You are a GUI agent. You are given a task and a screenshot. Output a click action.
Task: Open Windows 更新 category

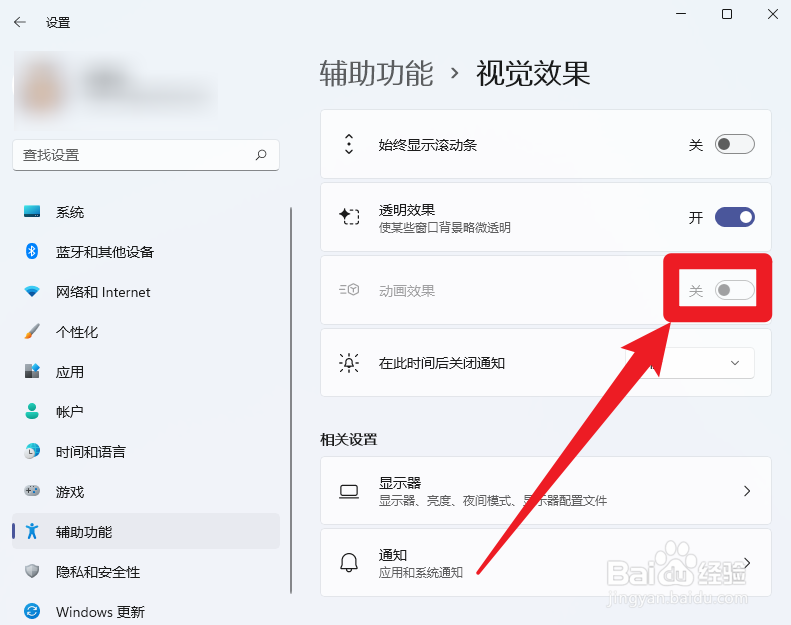click(x=146, y=611)
